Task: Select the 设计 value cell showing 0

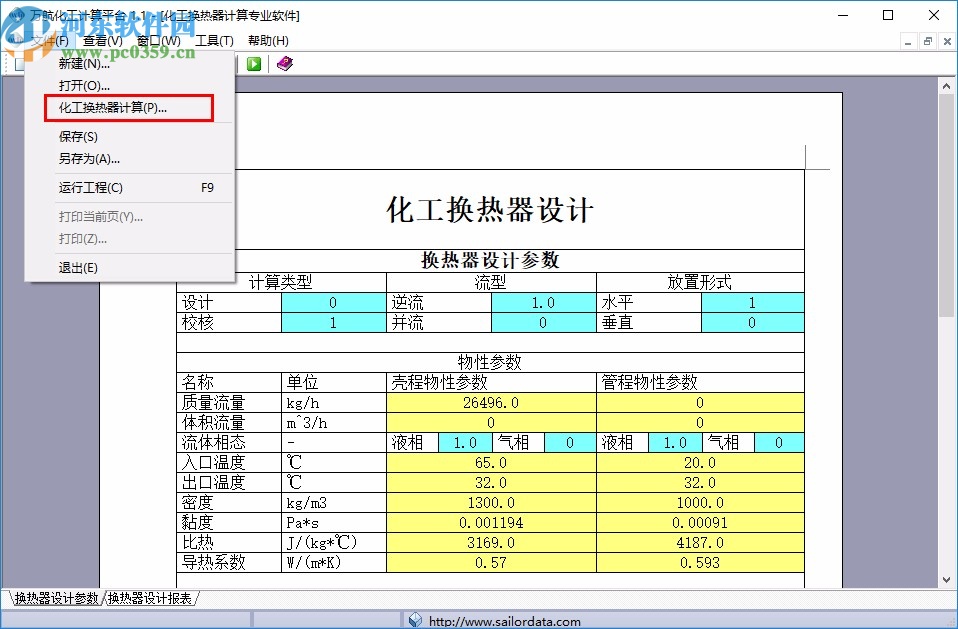Action: pyautogui.click(x=334, y=303)
